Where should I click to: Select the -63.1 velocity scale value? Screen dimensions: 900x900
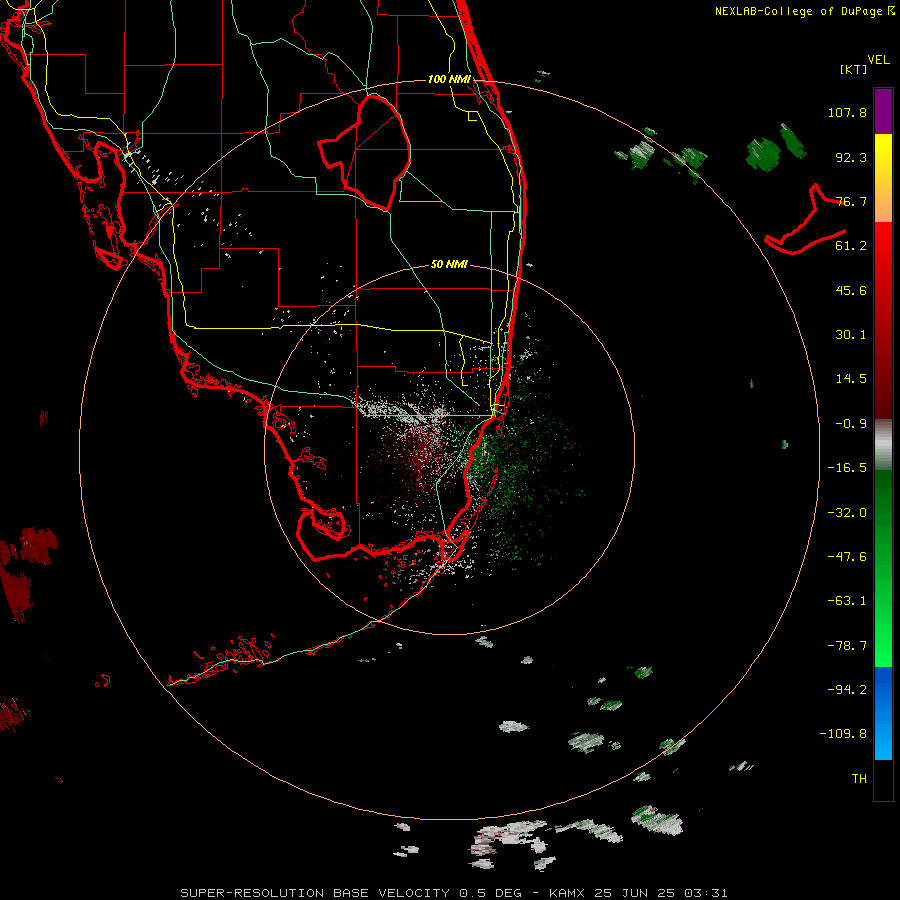(847, 601)
